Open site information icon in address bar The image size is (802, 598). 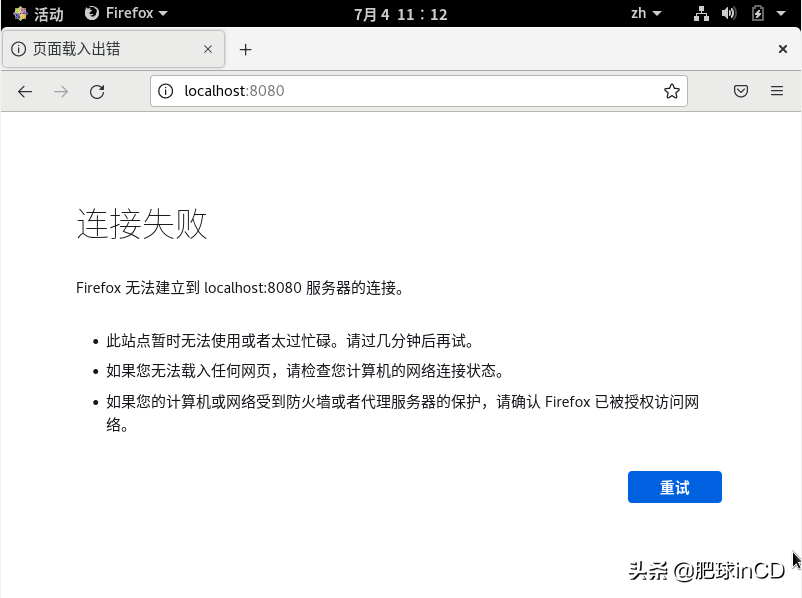165,91
